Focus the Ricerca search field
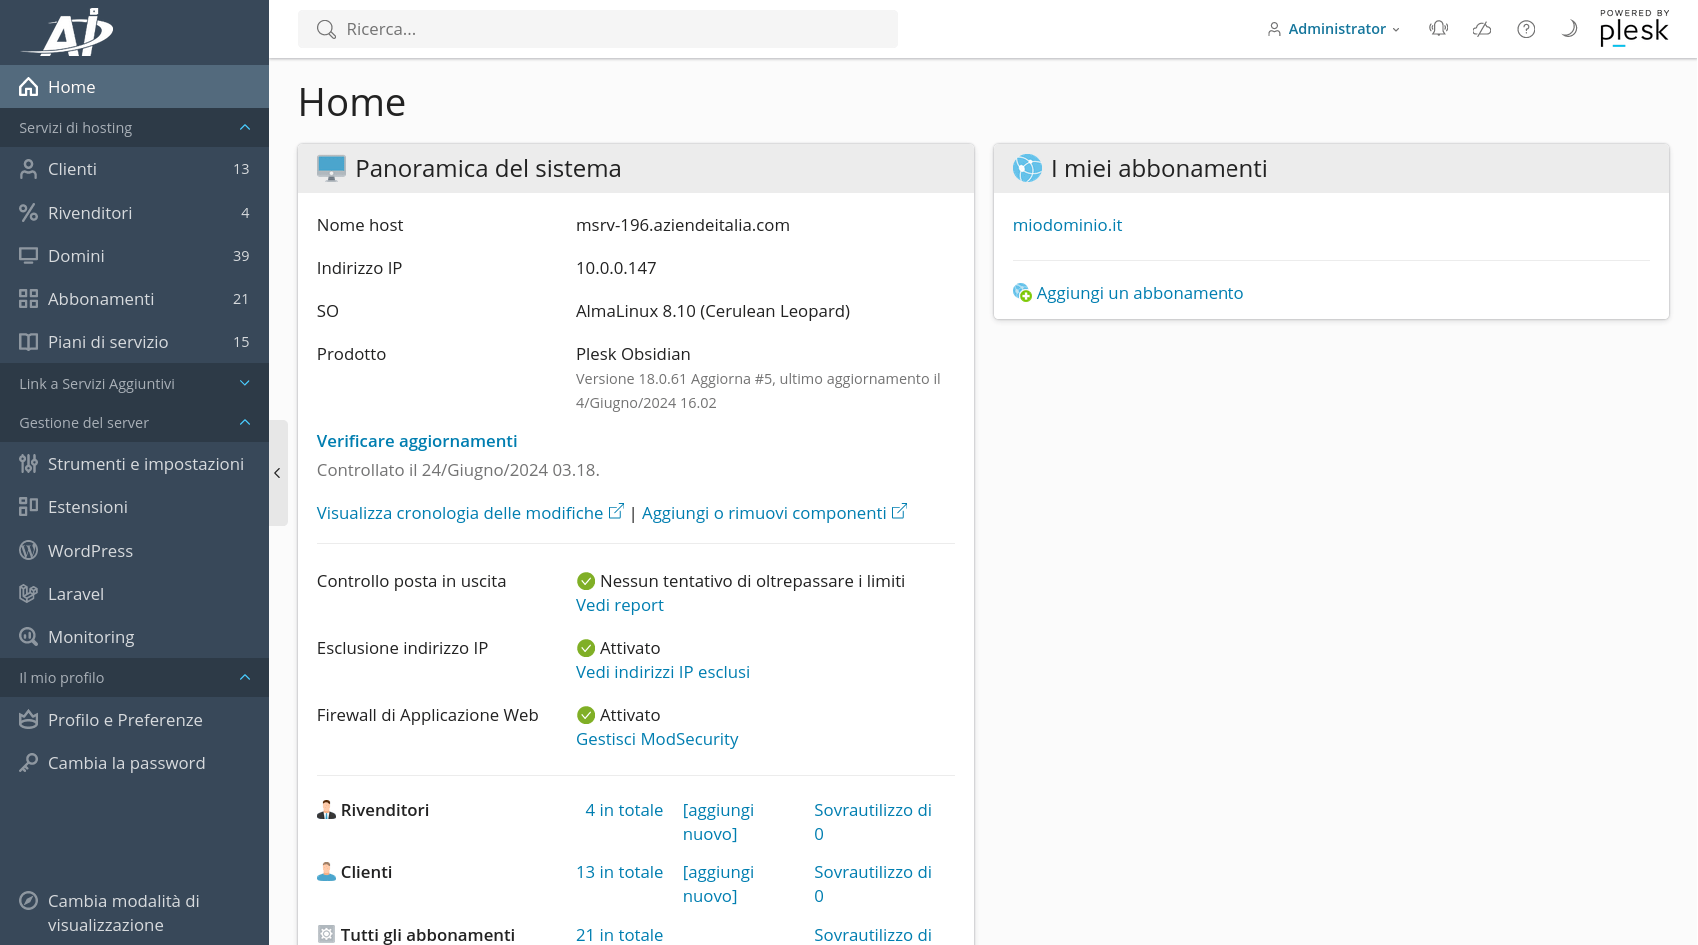 click(598, 29)
